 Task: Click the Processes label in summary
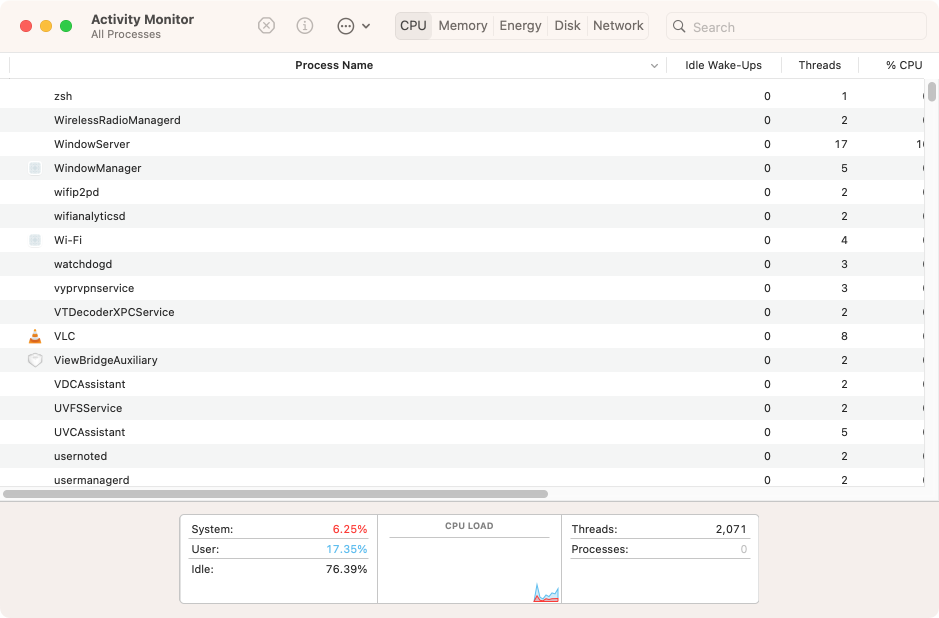(x=599, y=549)
